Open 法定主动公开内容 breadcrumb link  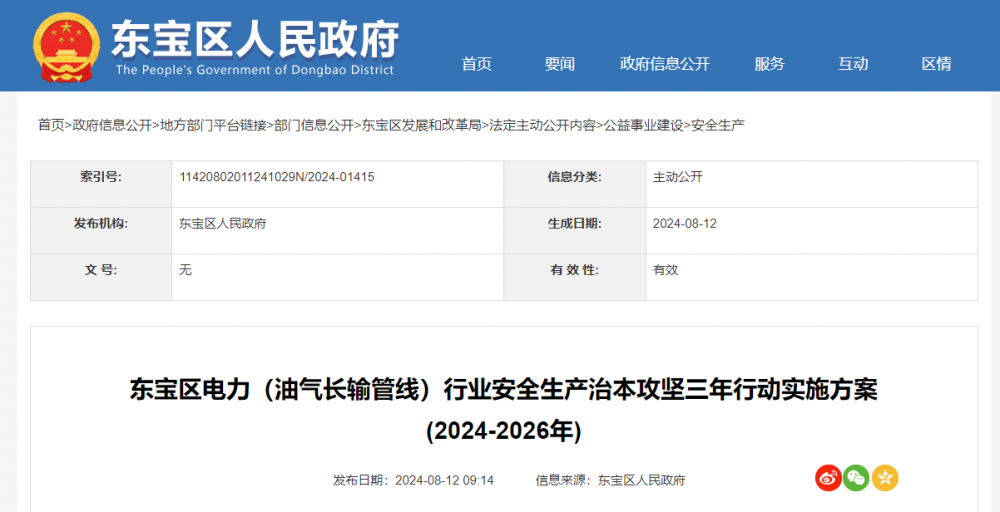[x=543, y=126]
